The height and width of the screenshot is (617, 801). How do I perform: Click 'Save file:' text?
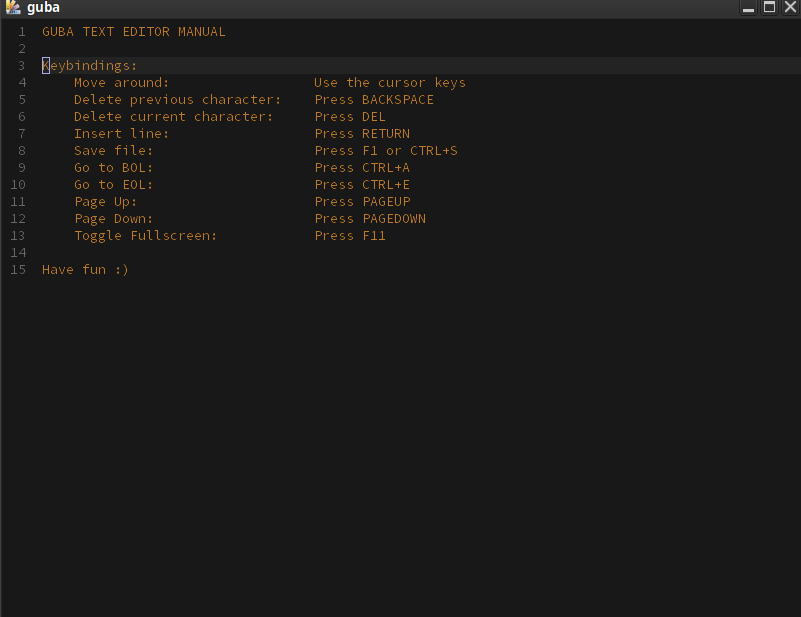(113, 151)
